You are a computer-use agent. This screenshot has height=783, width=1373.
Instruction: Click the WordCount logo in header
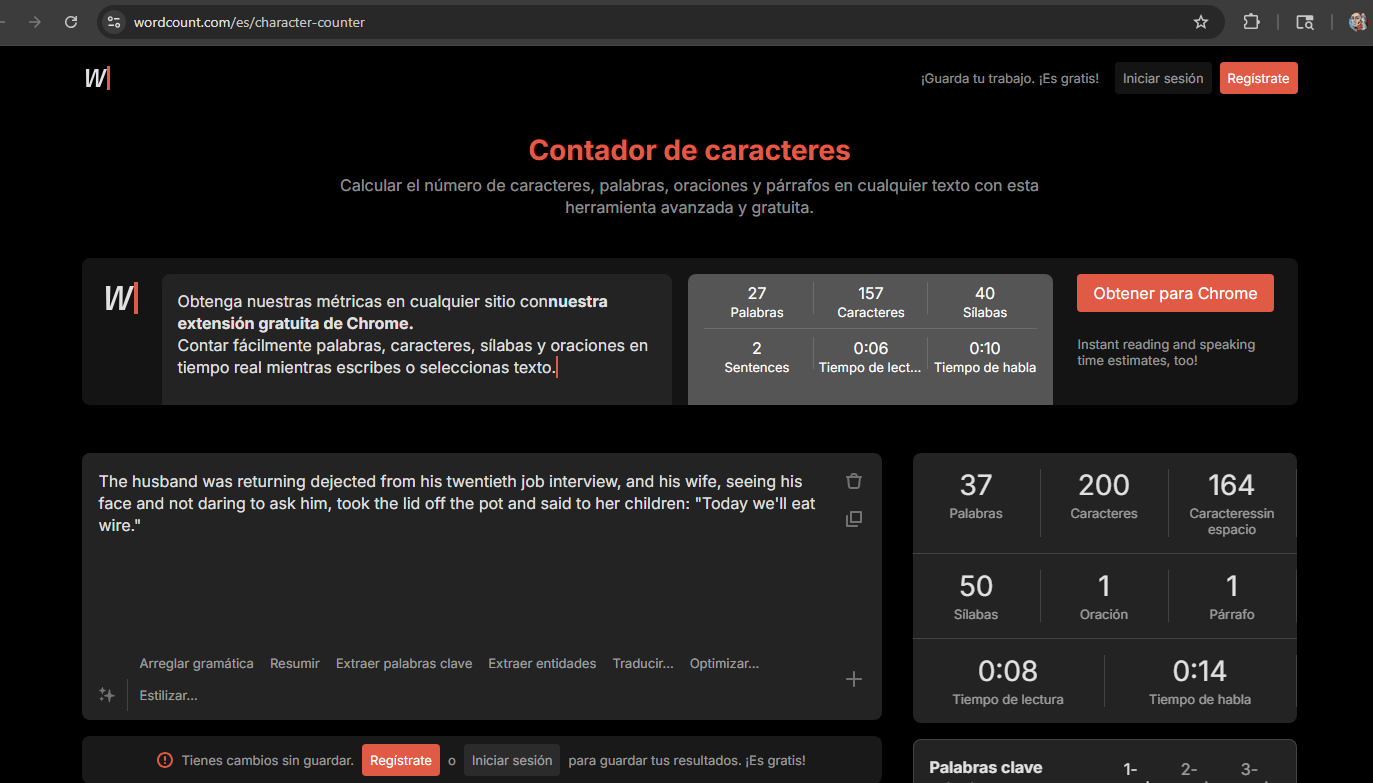pos(97,78)
